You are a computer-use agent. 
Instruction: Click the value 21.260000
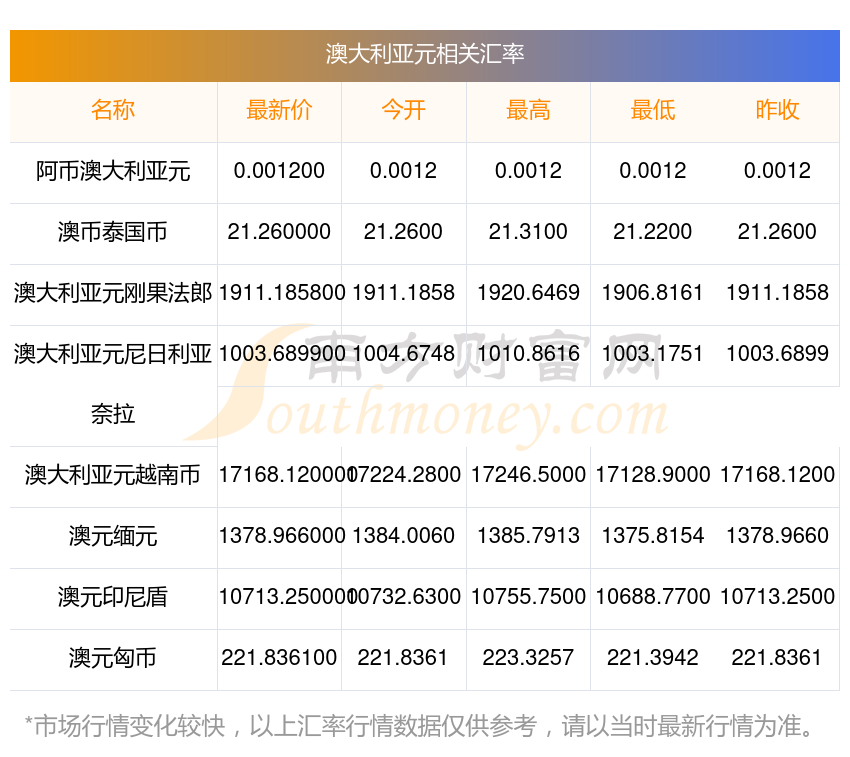pyautogui.click(x=279, y=232)
